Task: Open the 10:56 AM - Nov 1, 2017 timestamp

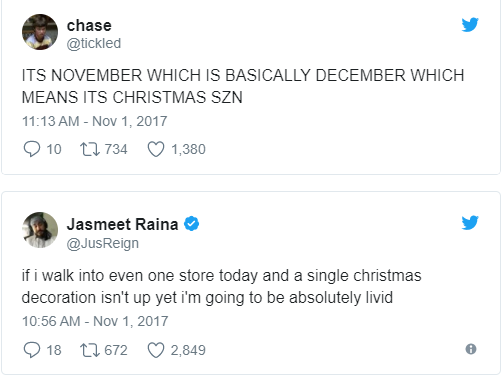Action: point(95,321)
